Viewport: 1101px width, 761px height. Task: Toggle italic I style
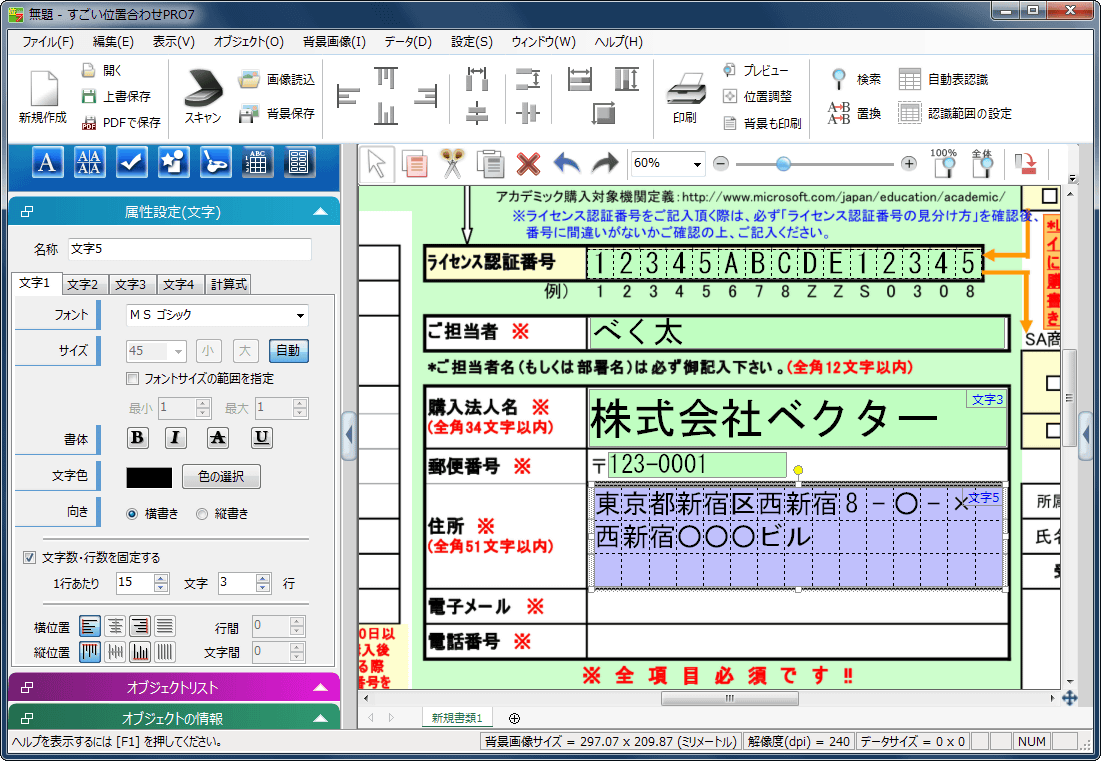tap(176, 438)
